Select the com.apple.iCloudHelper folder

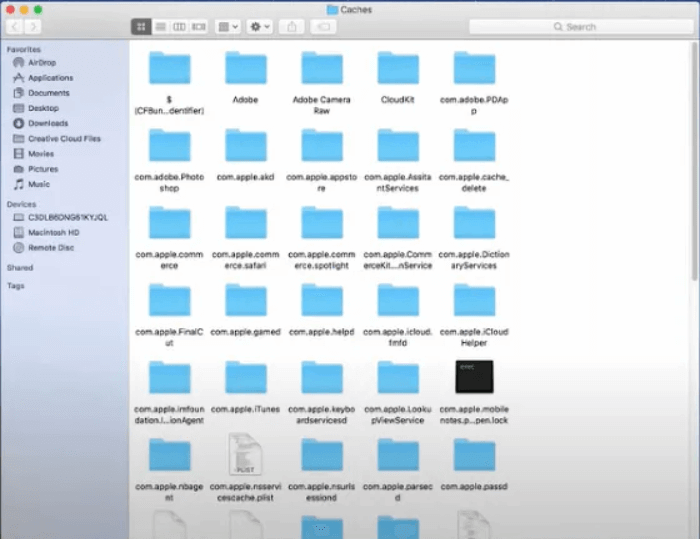[474, 300]
